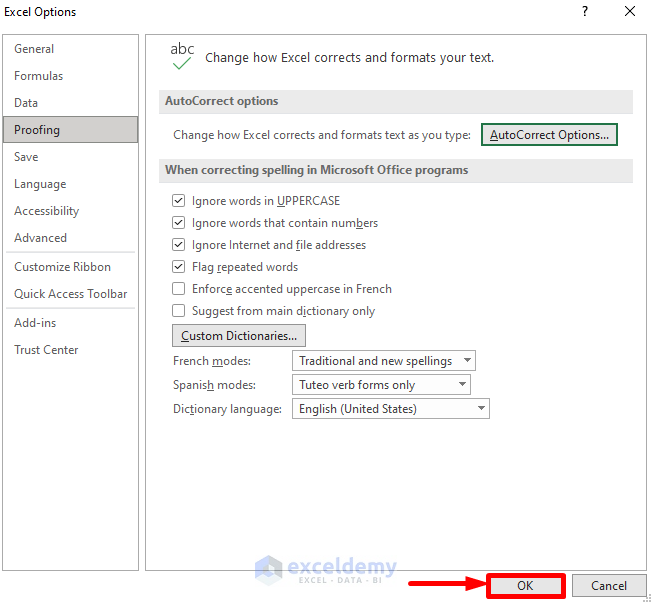Click the 'Excel Options' window title
652x602 pixels.
[40, 12]
